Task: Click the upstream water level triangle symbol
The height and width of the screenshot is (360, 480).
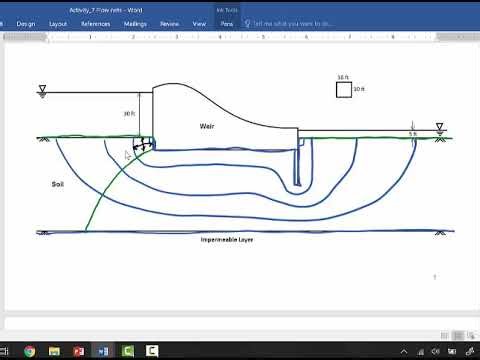Action: [42, 89]
